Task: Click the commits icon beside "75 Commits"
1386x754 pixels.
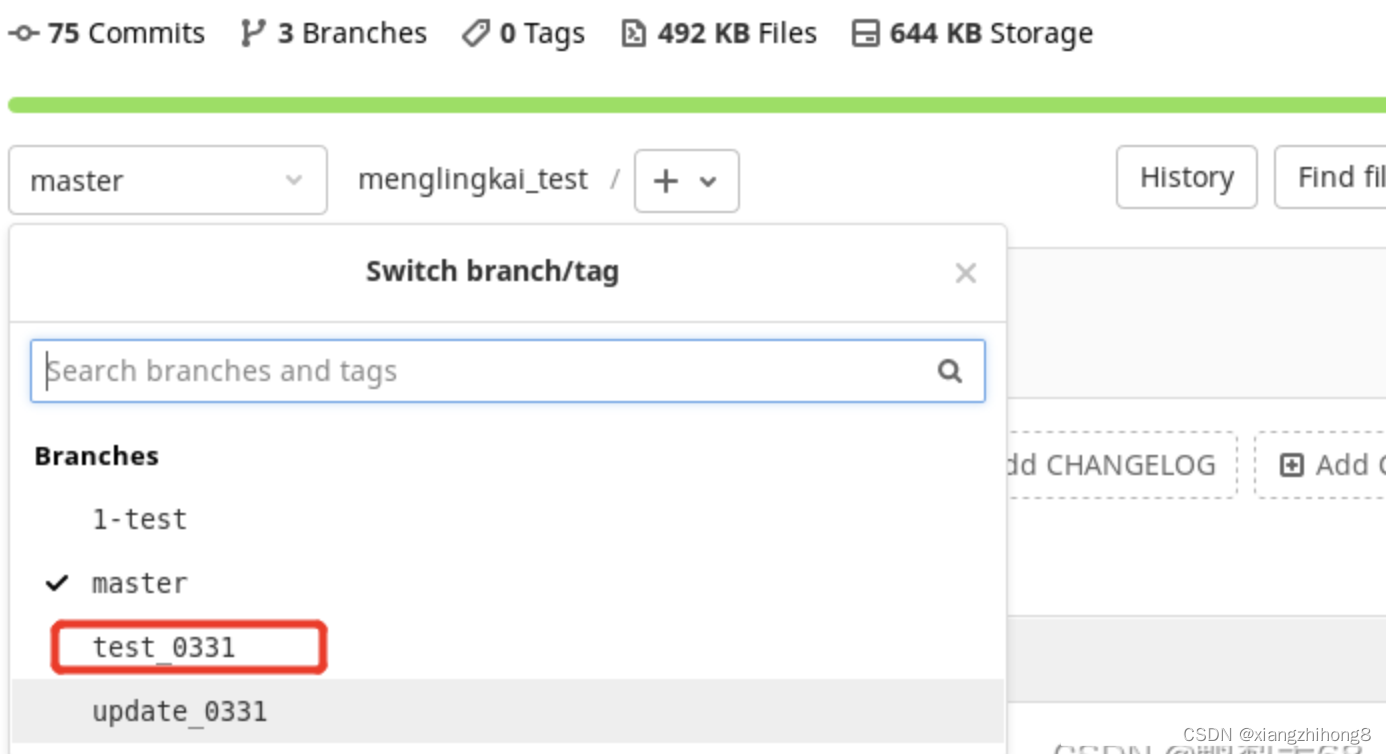Action: [x=22, y=32]
